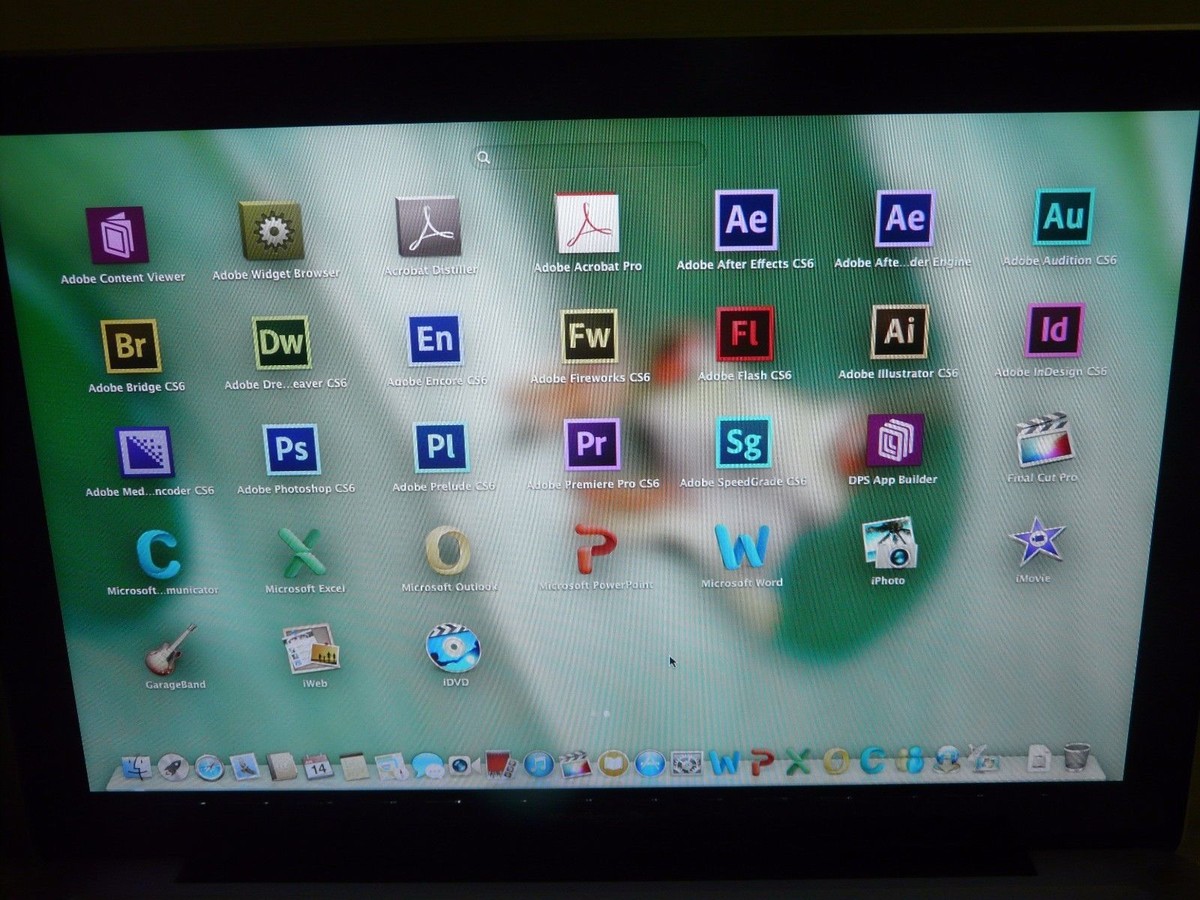Click the Launchpad search field
The image size is (1200, 900).
(588, 156)
